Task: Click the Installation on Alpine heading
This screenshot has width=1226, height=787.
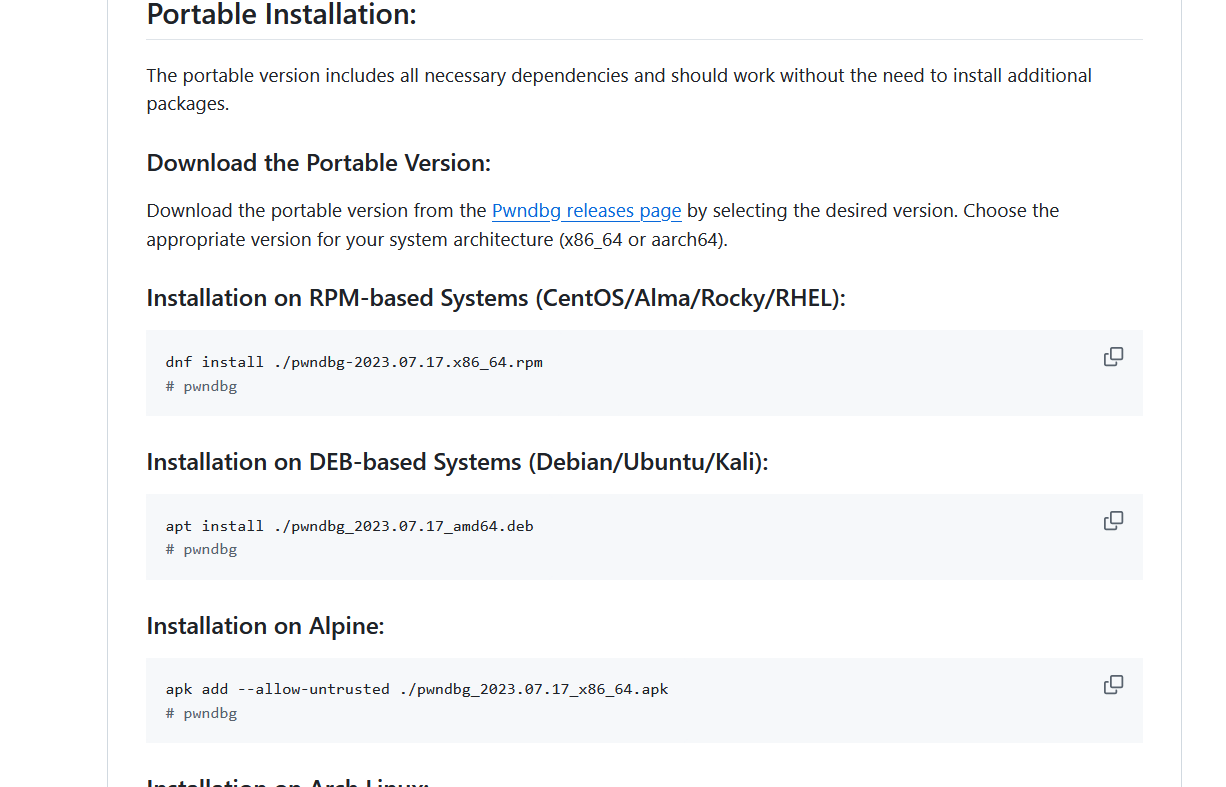Action: (x=265, y=626)
